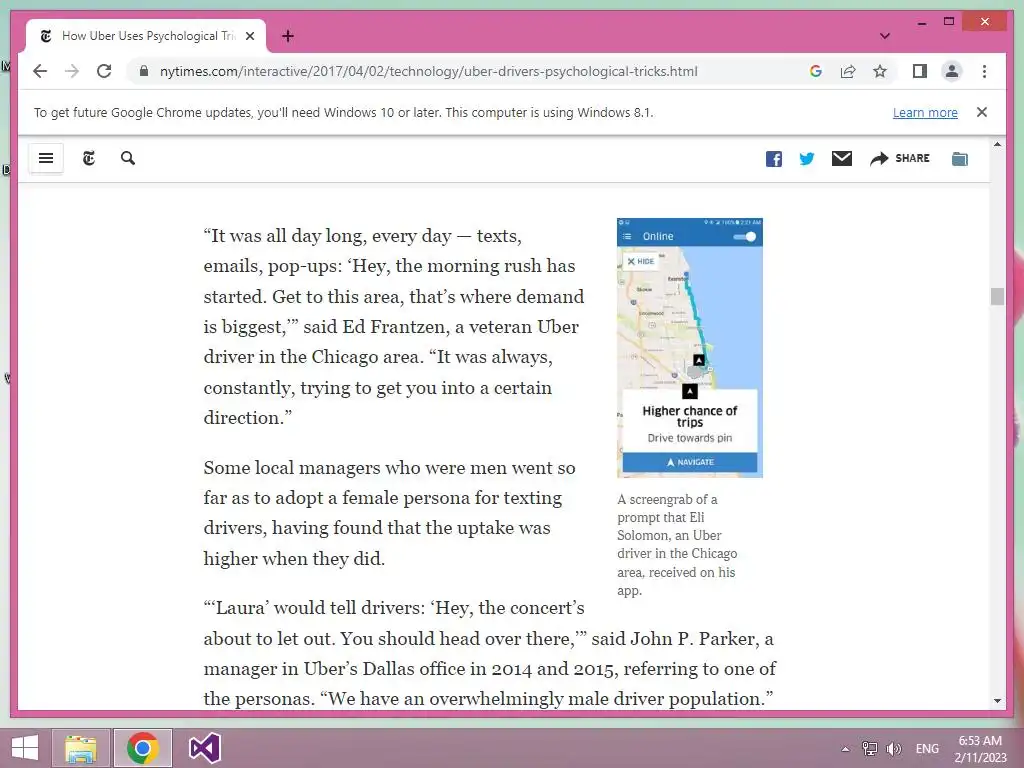Save the article with folder icon
Image resolution: width=1024 pixels, height=768 pixels.
(959, 159)
